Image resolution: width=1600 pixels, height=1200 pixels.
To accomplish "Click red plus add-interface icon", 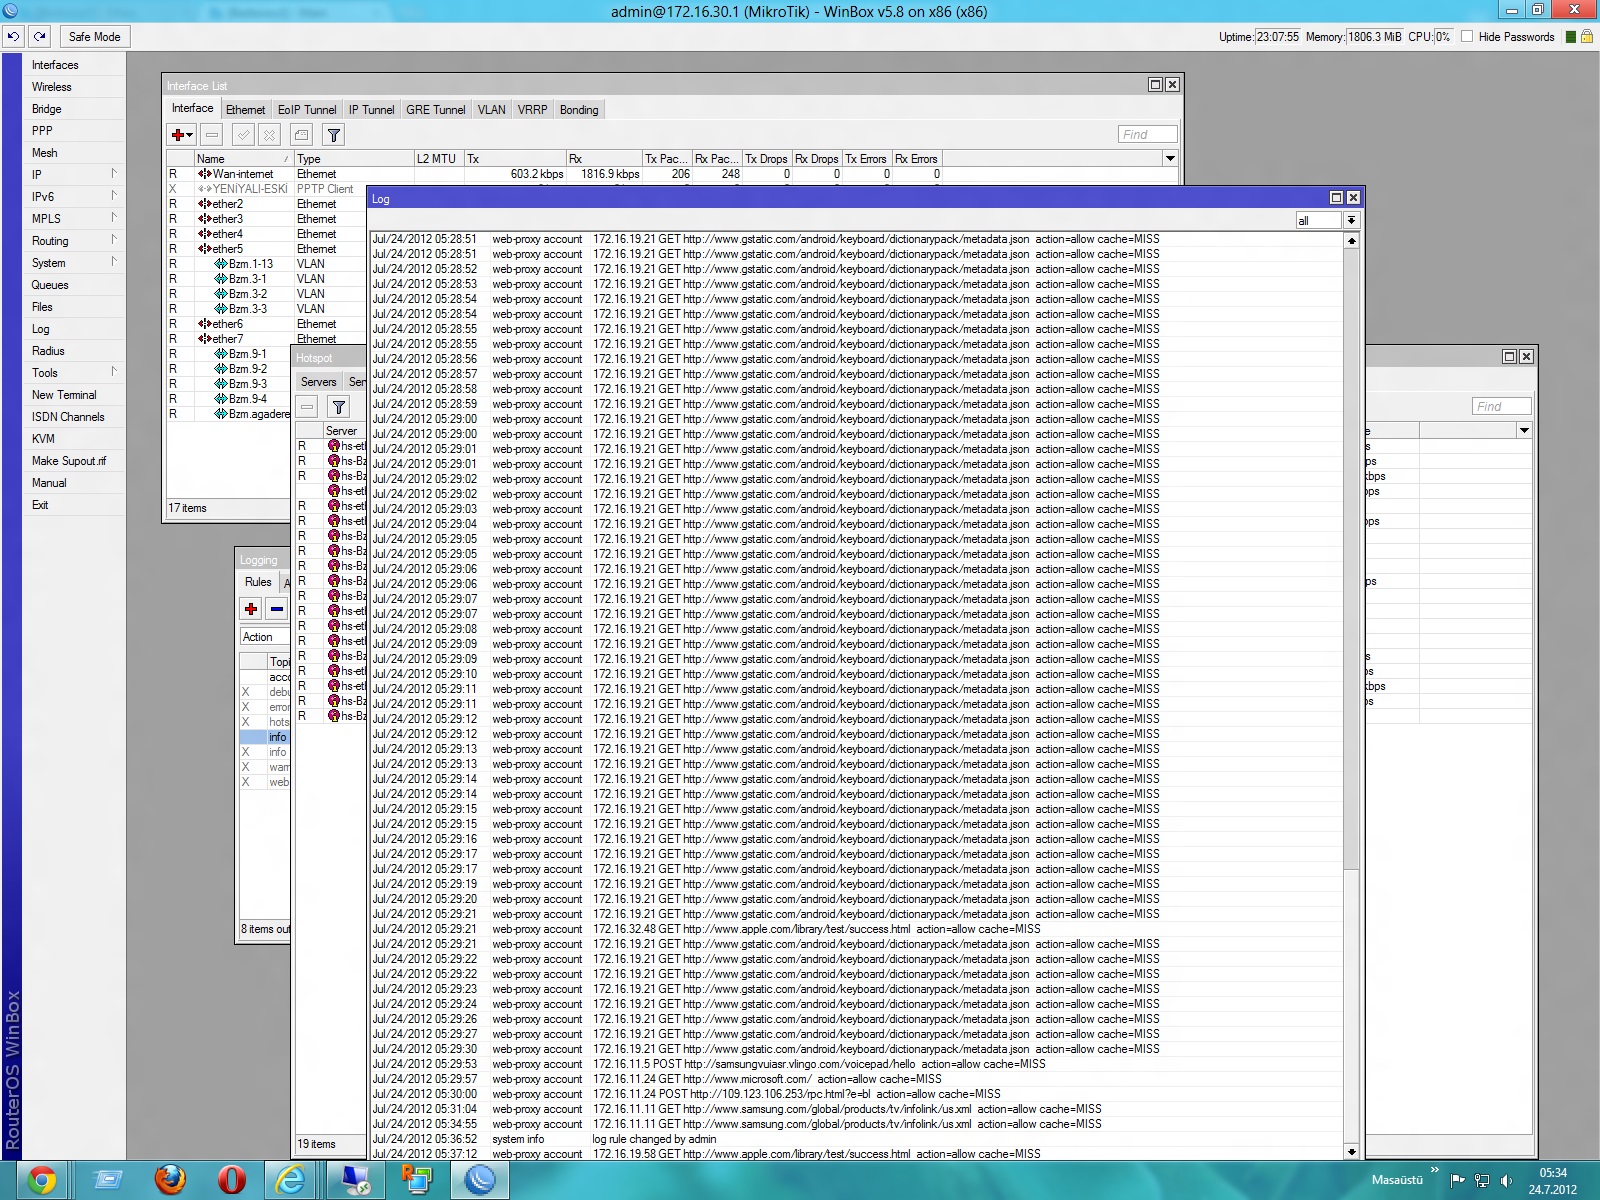I will click(x=178, y=134).
